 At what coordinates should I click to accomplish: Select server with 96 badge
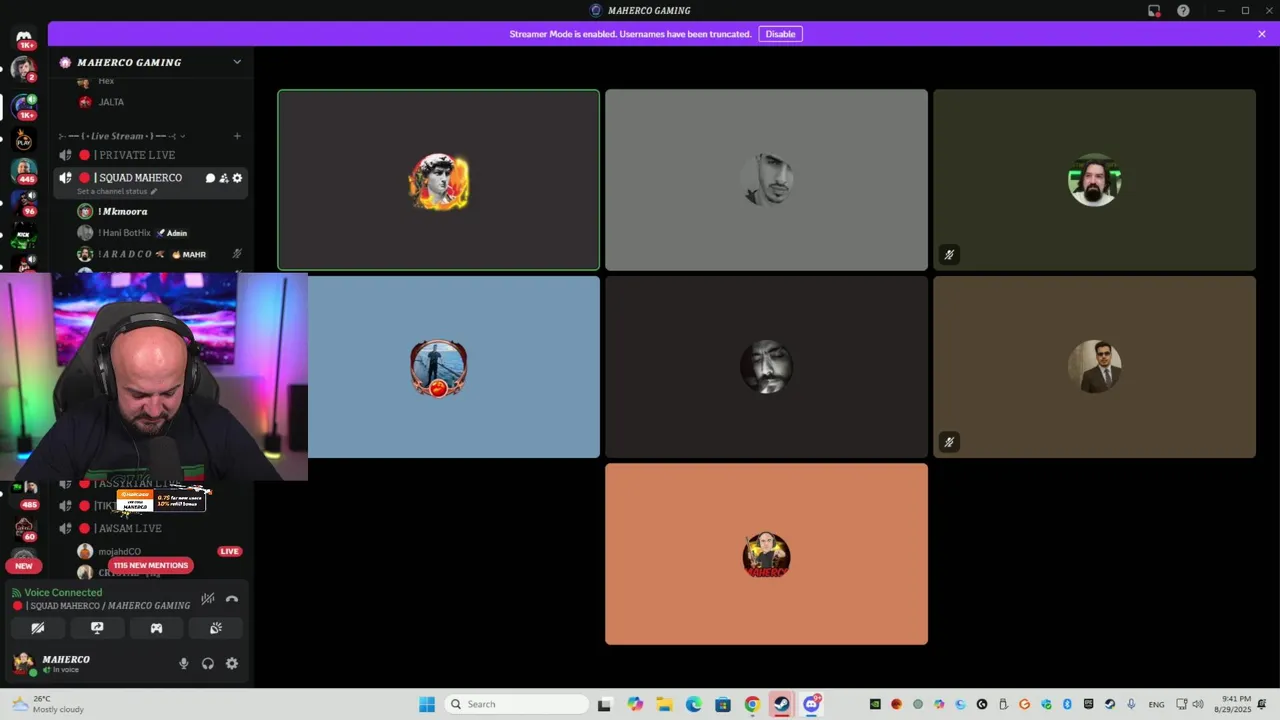tap(24, 203)
